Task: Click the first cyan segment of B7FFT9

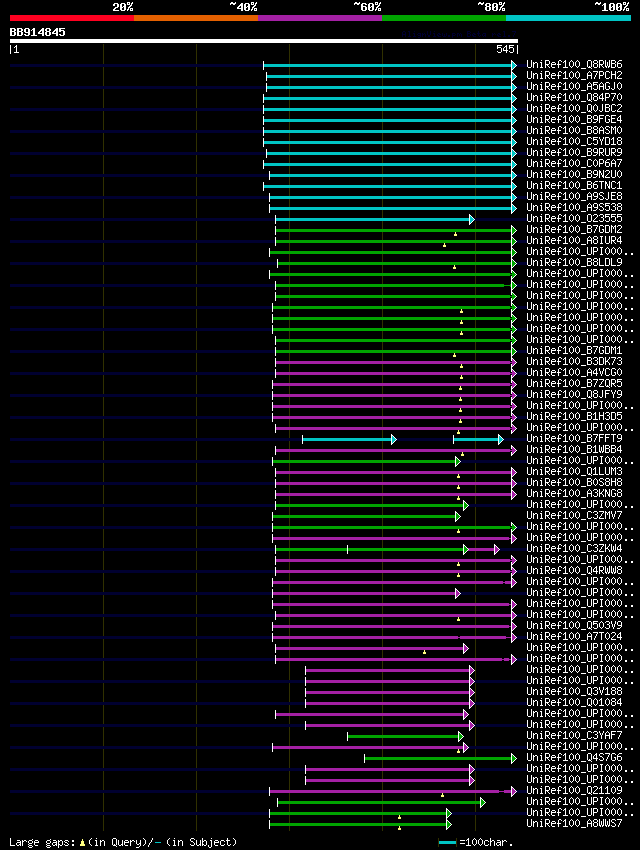Action: [350, 440]
